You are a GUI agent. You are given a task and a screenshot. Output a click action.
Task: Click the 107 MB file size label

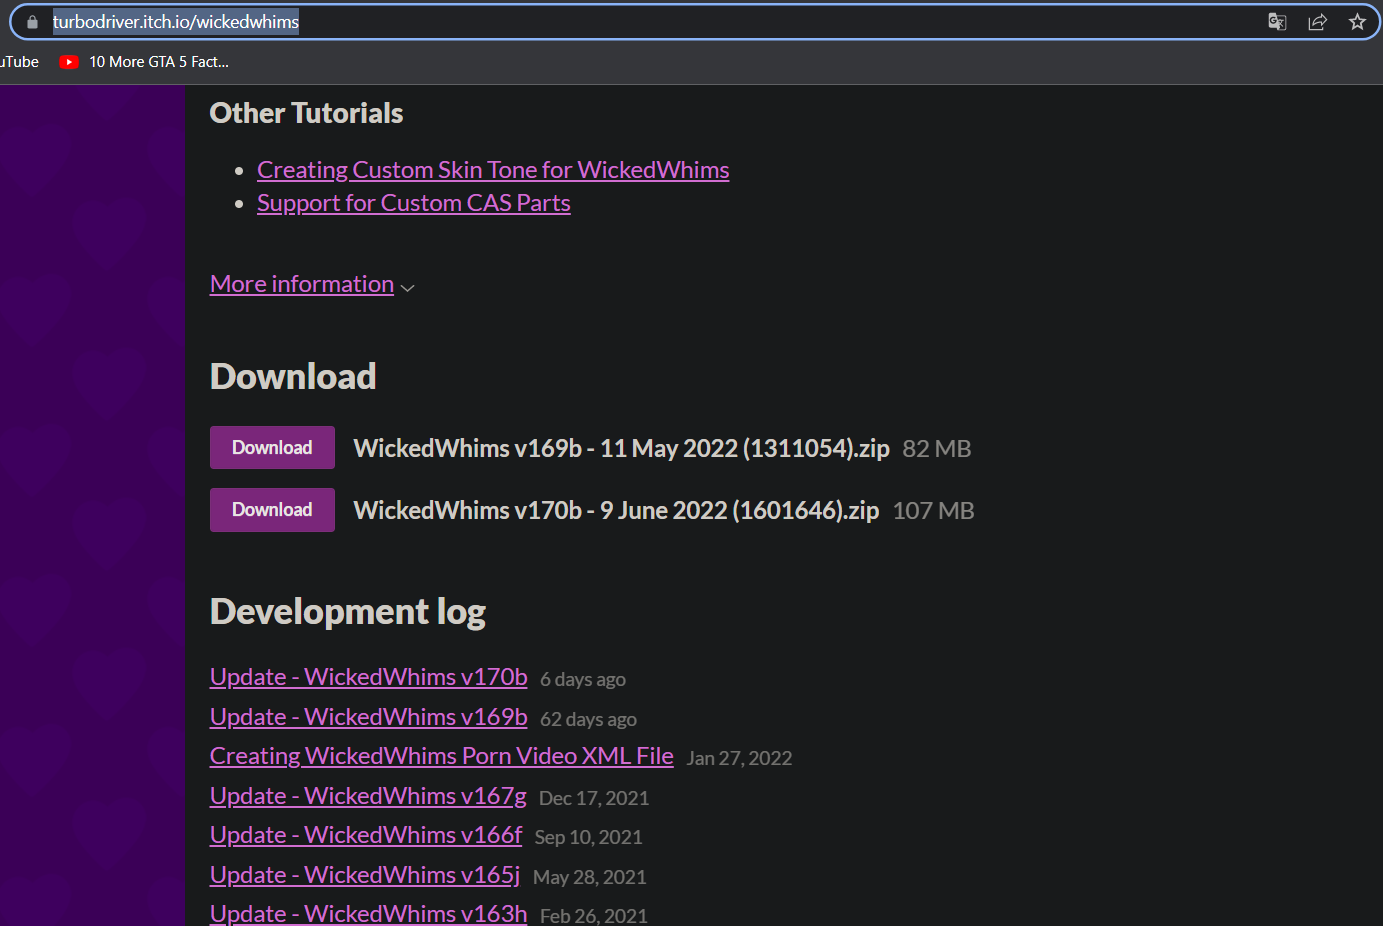click(933, 511)
